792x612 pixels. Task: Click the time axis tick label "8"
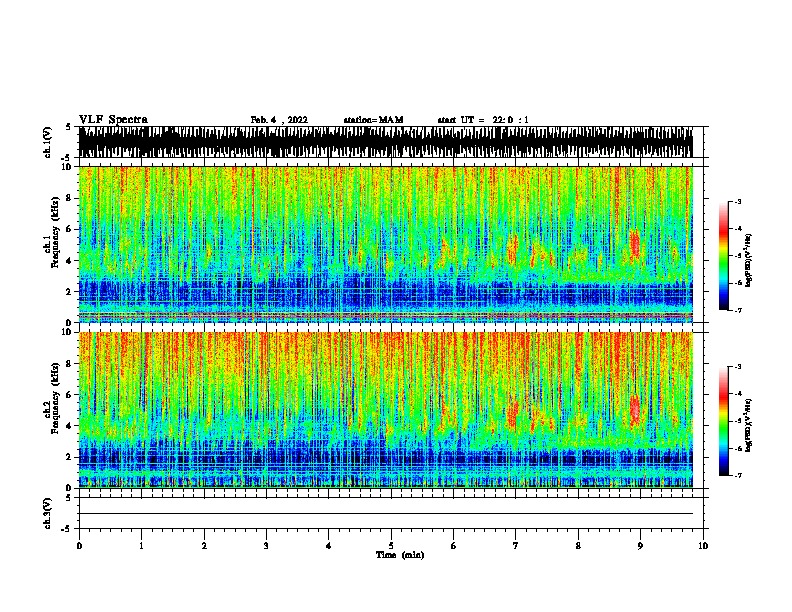[578, 546]
